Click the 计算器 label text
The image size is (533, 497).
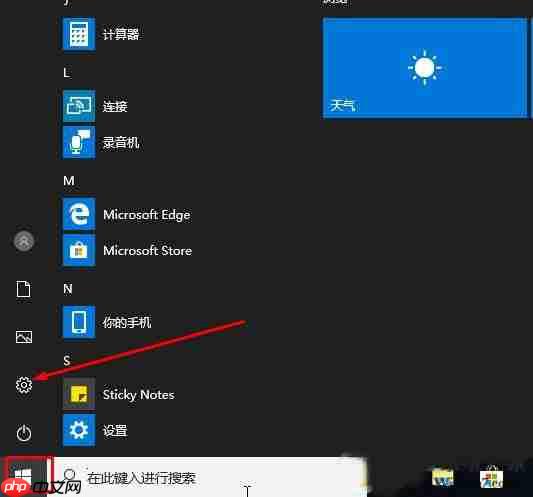(121, 34)
